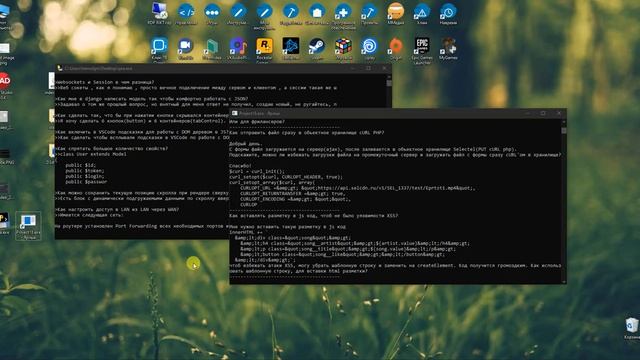Open the light-blue rounded square shortcut
The height and width of the screenshot is (360, 640).
[x=159, y=46]
